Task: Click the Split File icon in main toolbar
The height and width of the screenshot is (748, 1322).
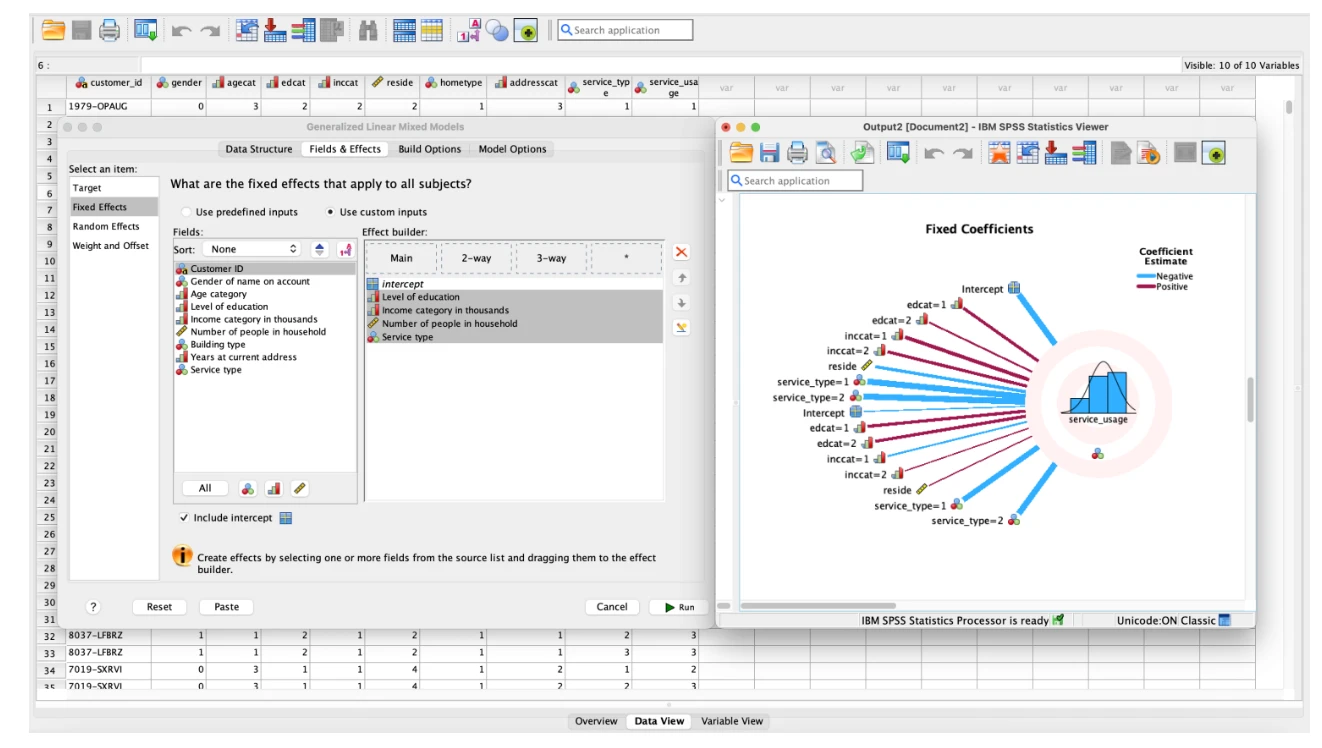Action: tap(404, 30)
